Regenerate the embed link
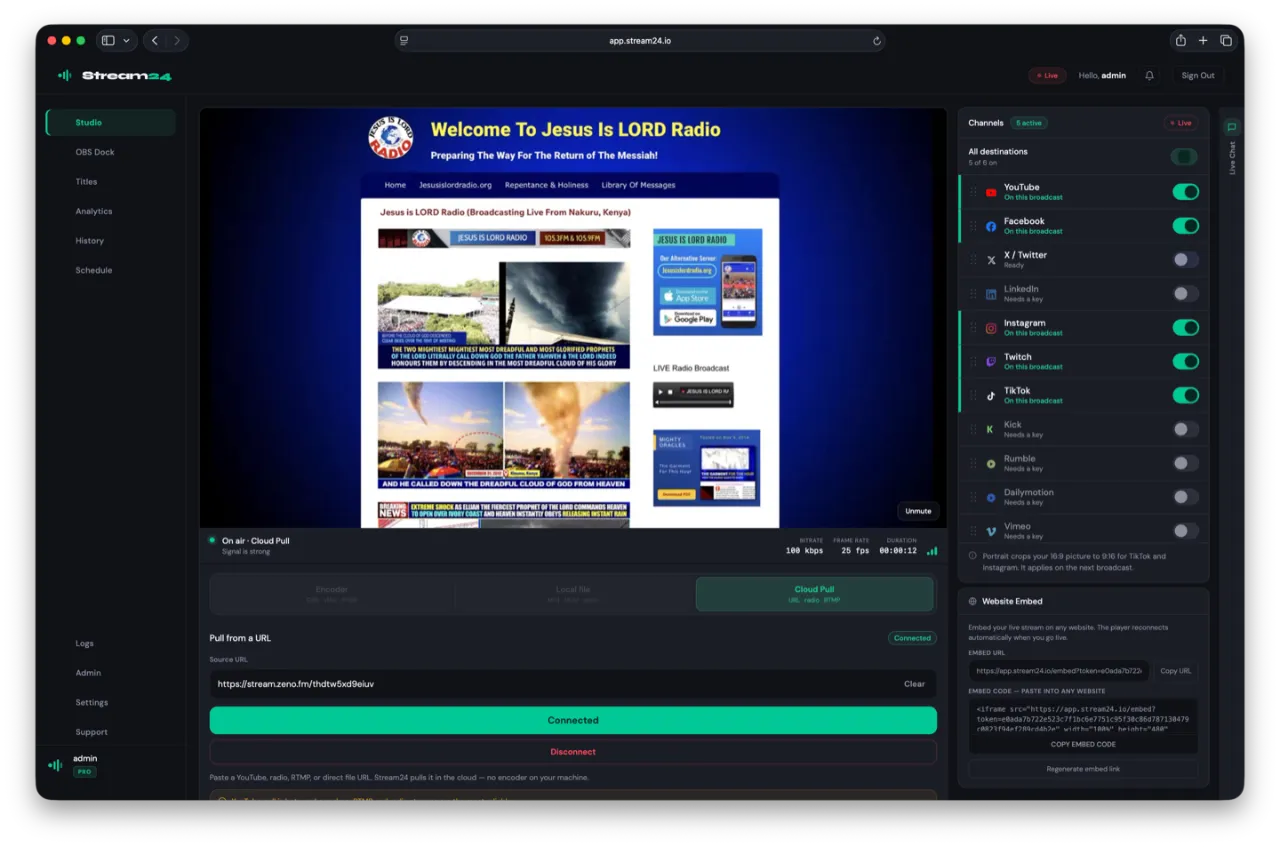Image resolution: width=1280 pixels, height=847 pixels. [x=1083, y=769]
